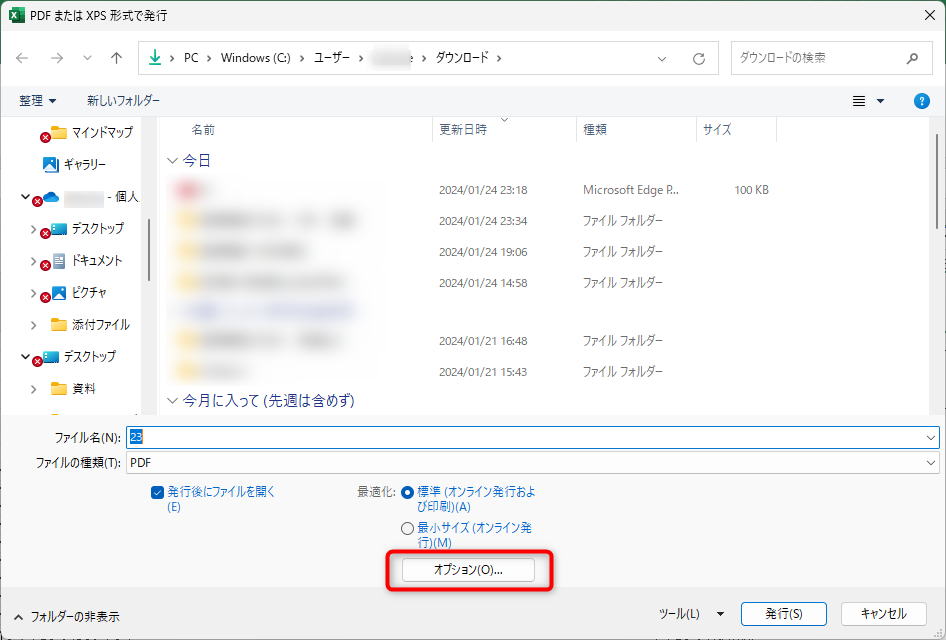The width and height of the screenshot is (946, 640).
Task: Click the 100 KB size cell
Action: coord(751,190)
